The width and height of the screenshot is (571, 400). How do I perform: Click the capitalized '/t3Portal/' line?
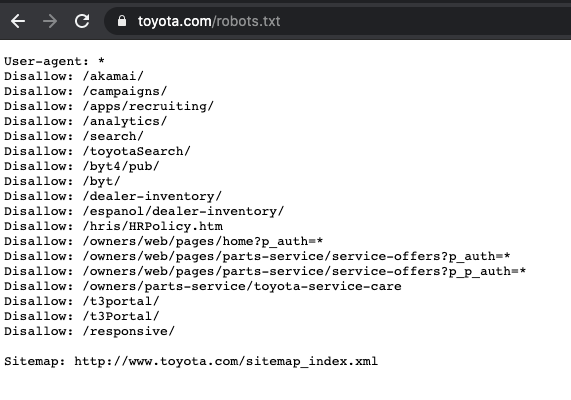coord(82,316)
